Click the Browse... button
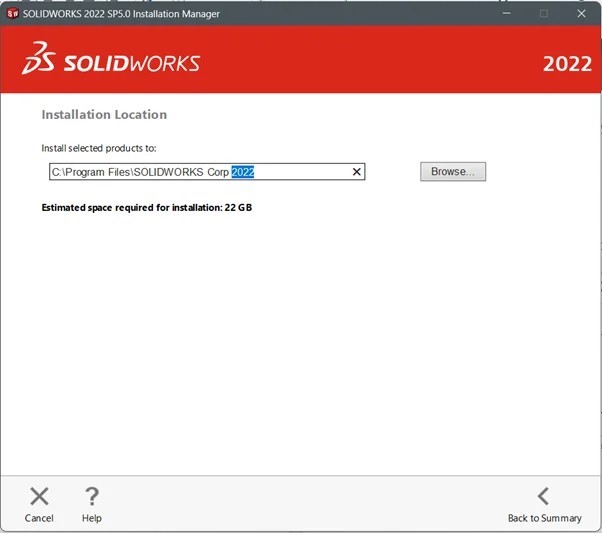Viewport: 602px width, 533px height. (x=453, y=172)
